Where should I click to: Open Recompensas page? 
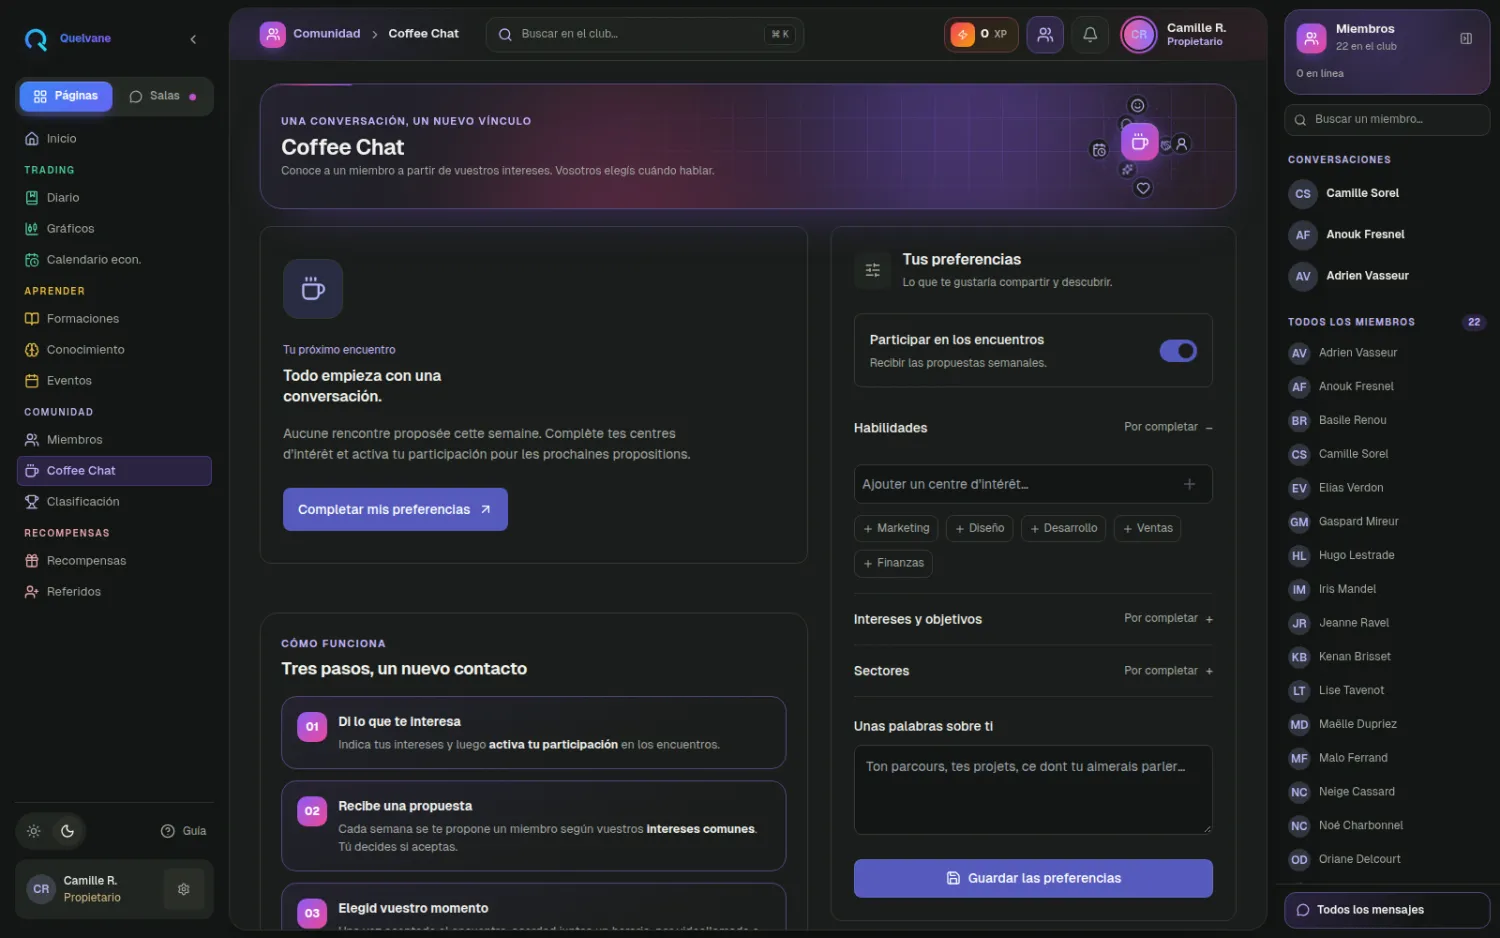[114, 561]
